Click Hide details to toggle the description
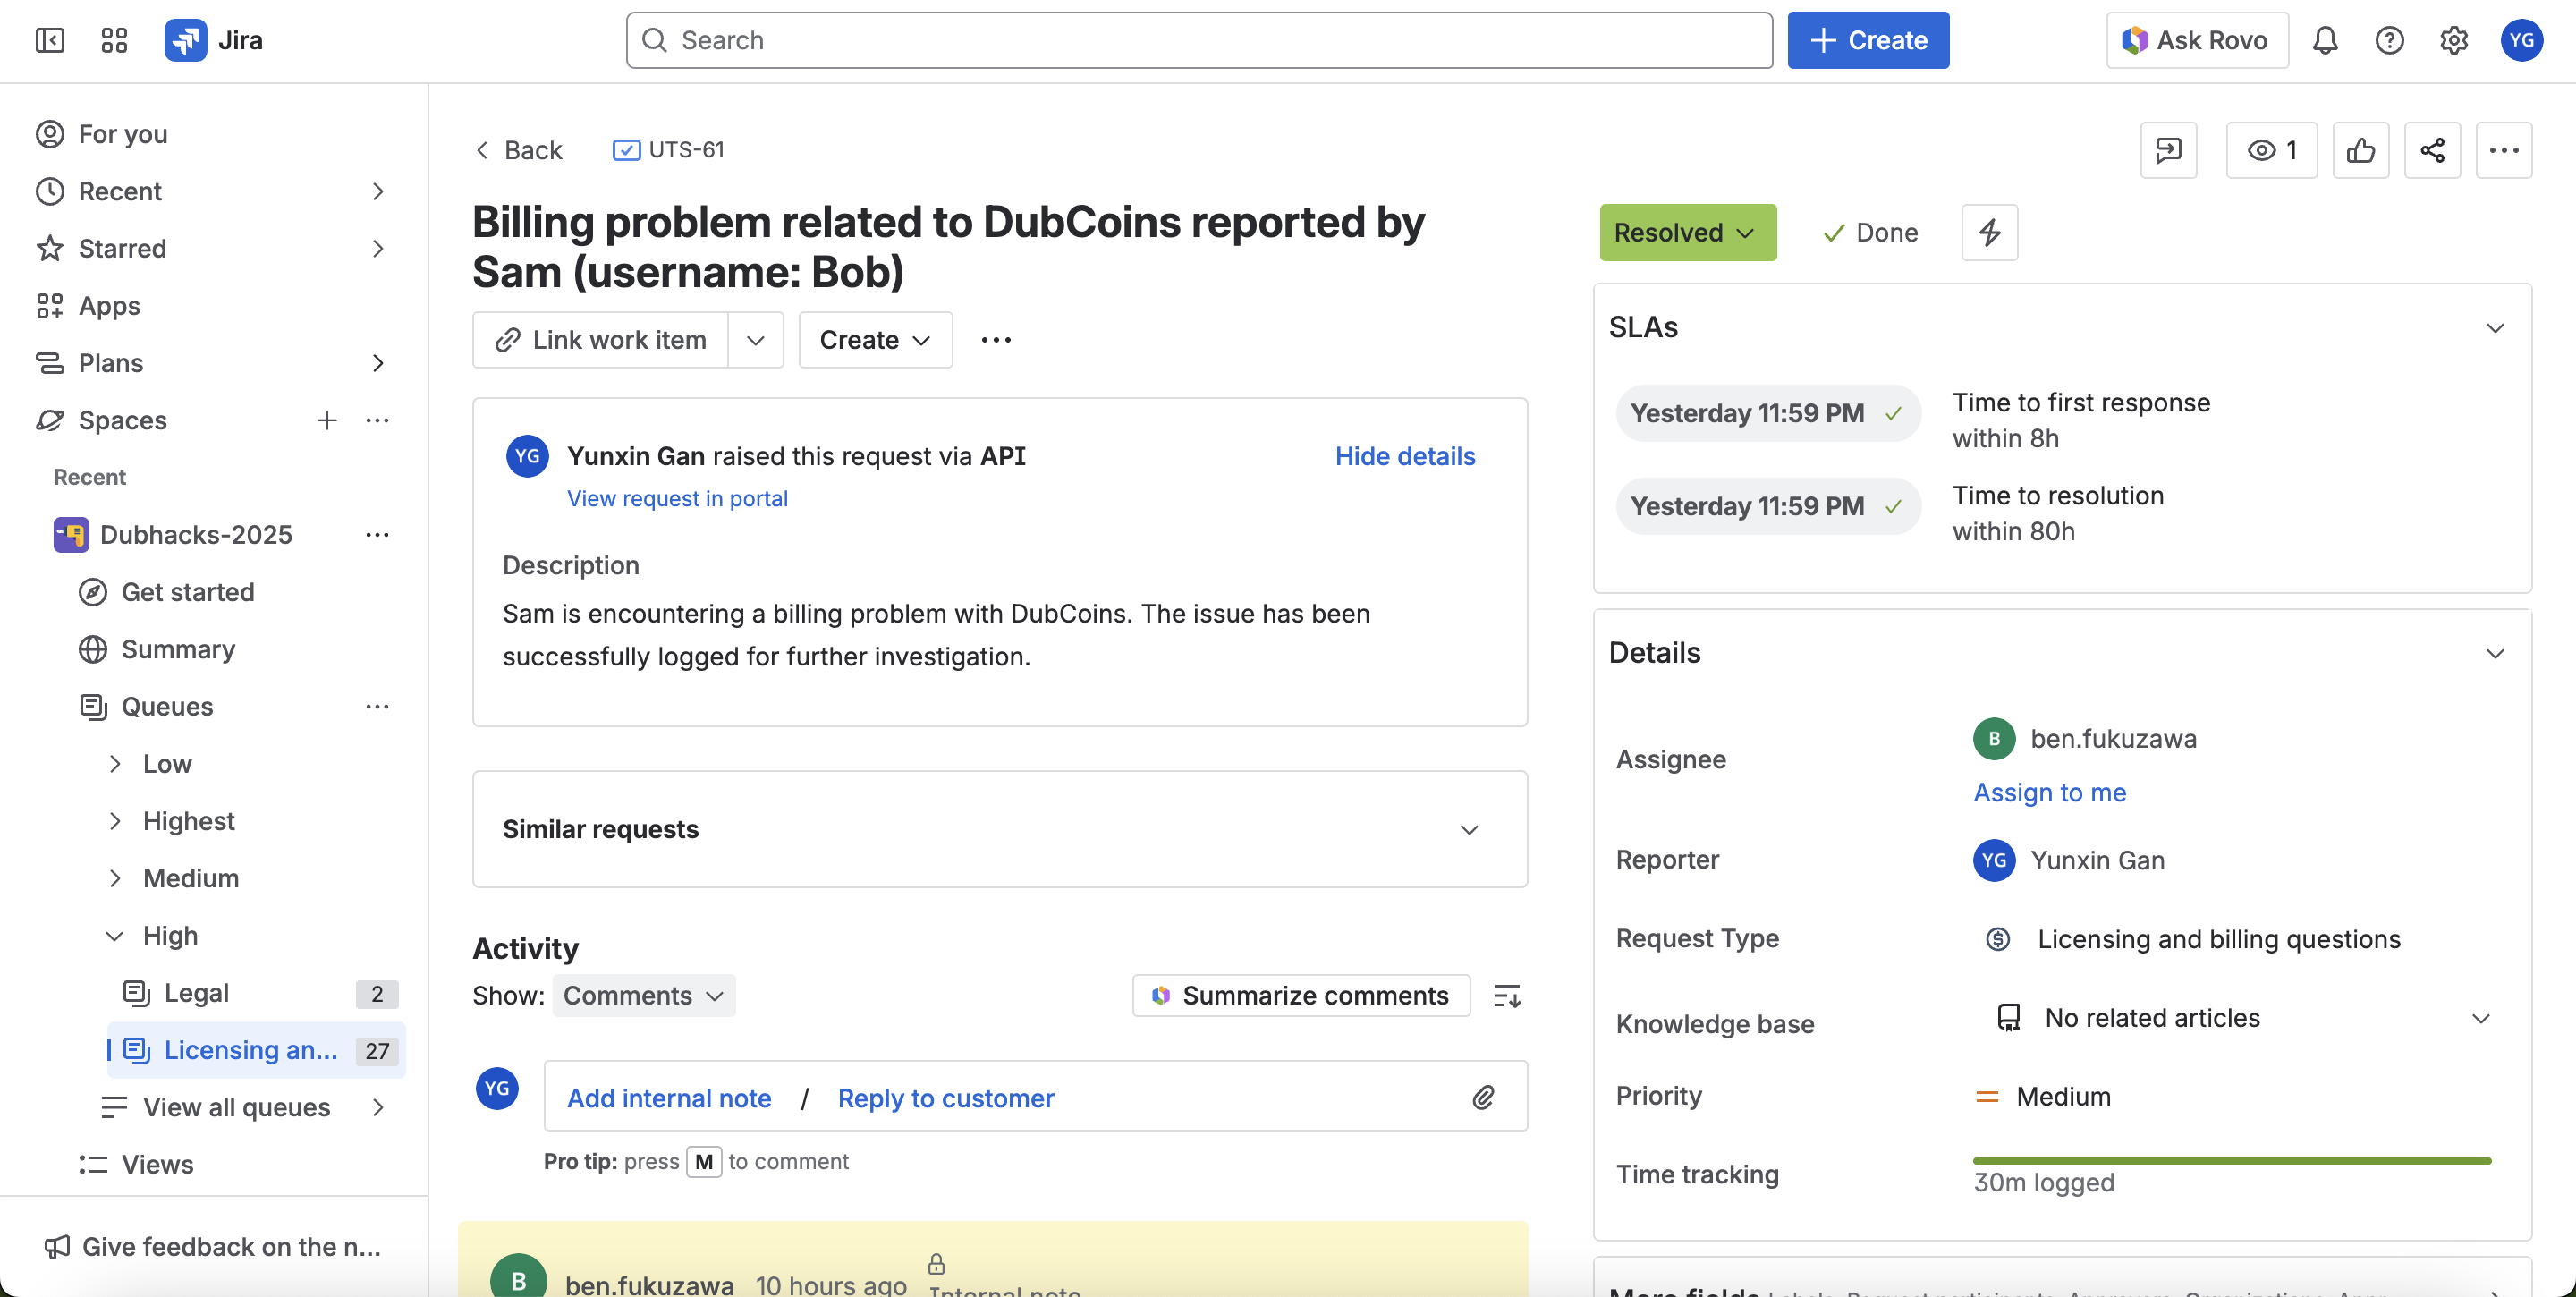2576x1297 pixels. (x=1404, y=456)
